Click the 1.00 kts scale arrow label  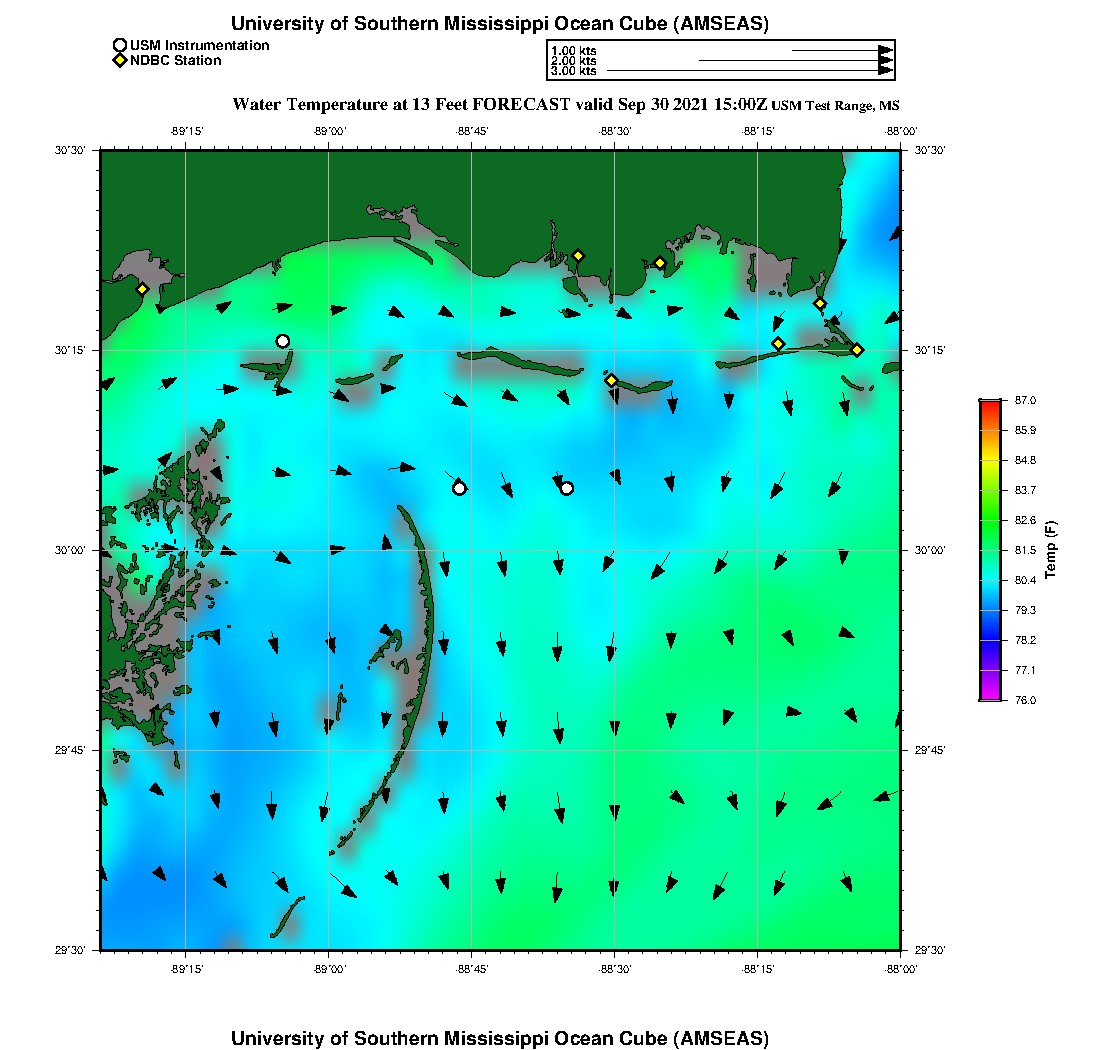(x=574, y=50)
